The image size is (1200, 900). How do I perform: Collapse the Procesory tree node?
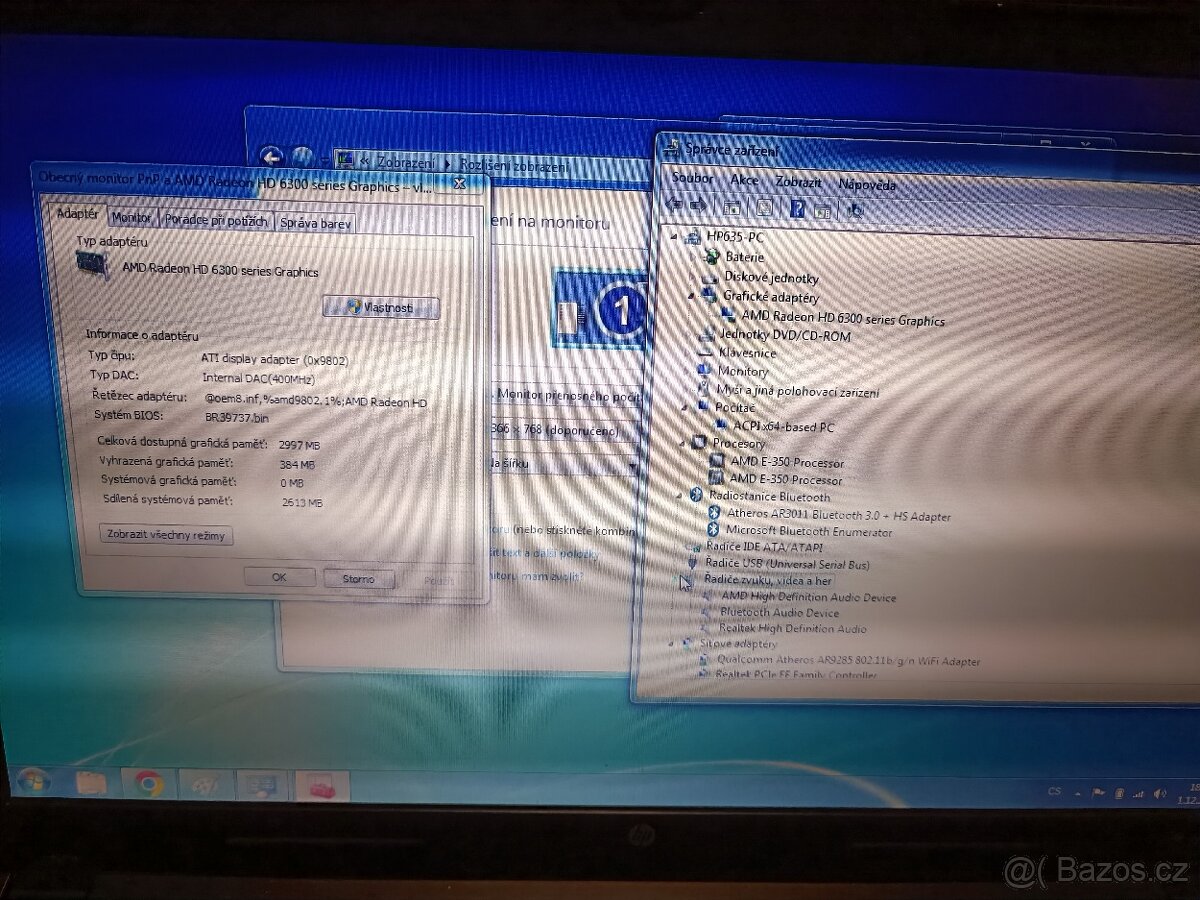point(682,443)
